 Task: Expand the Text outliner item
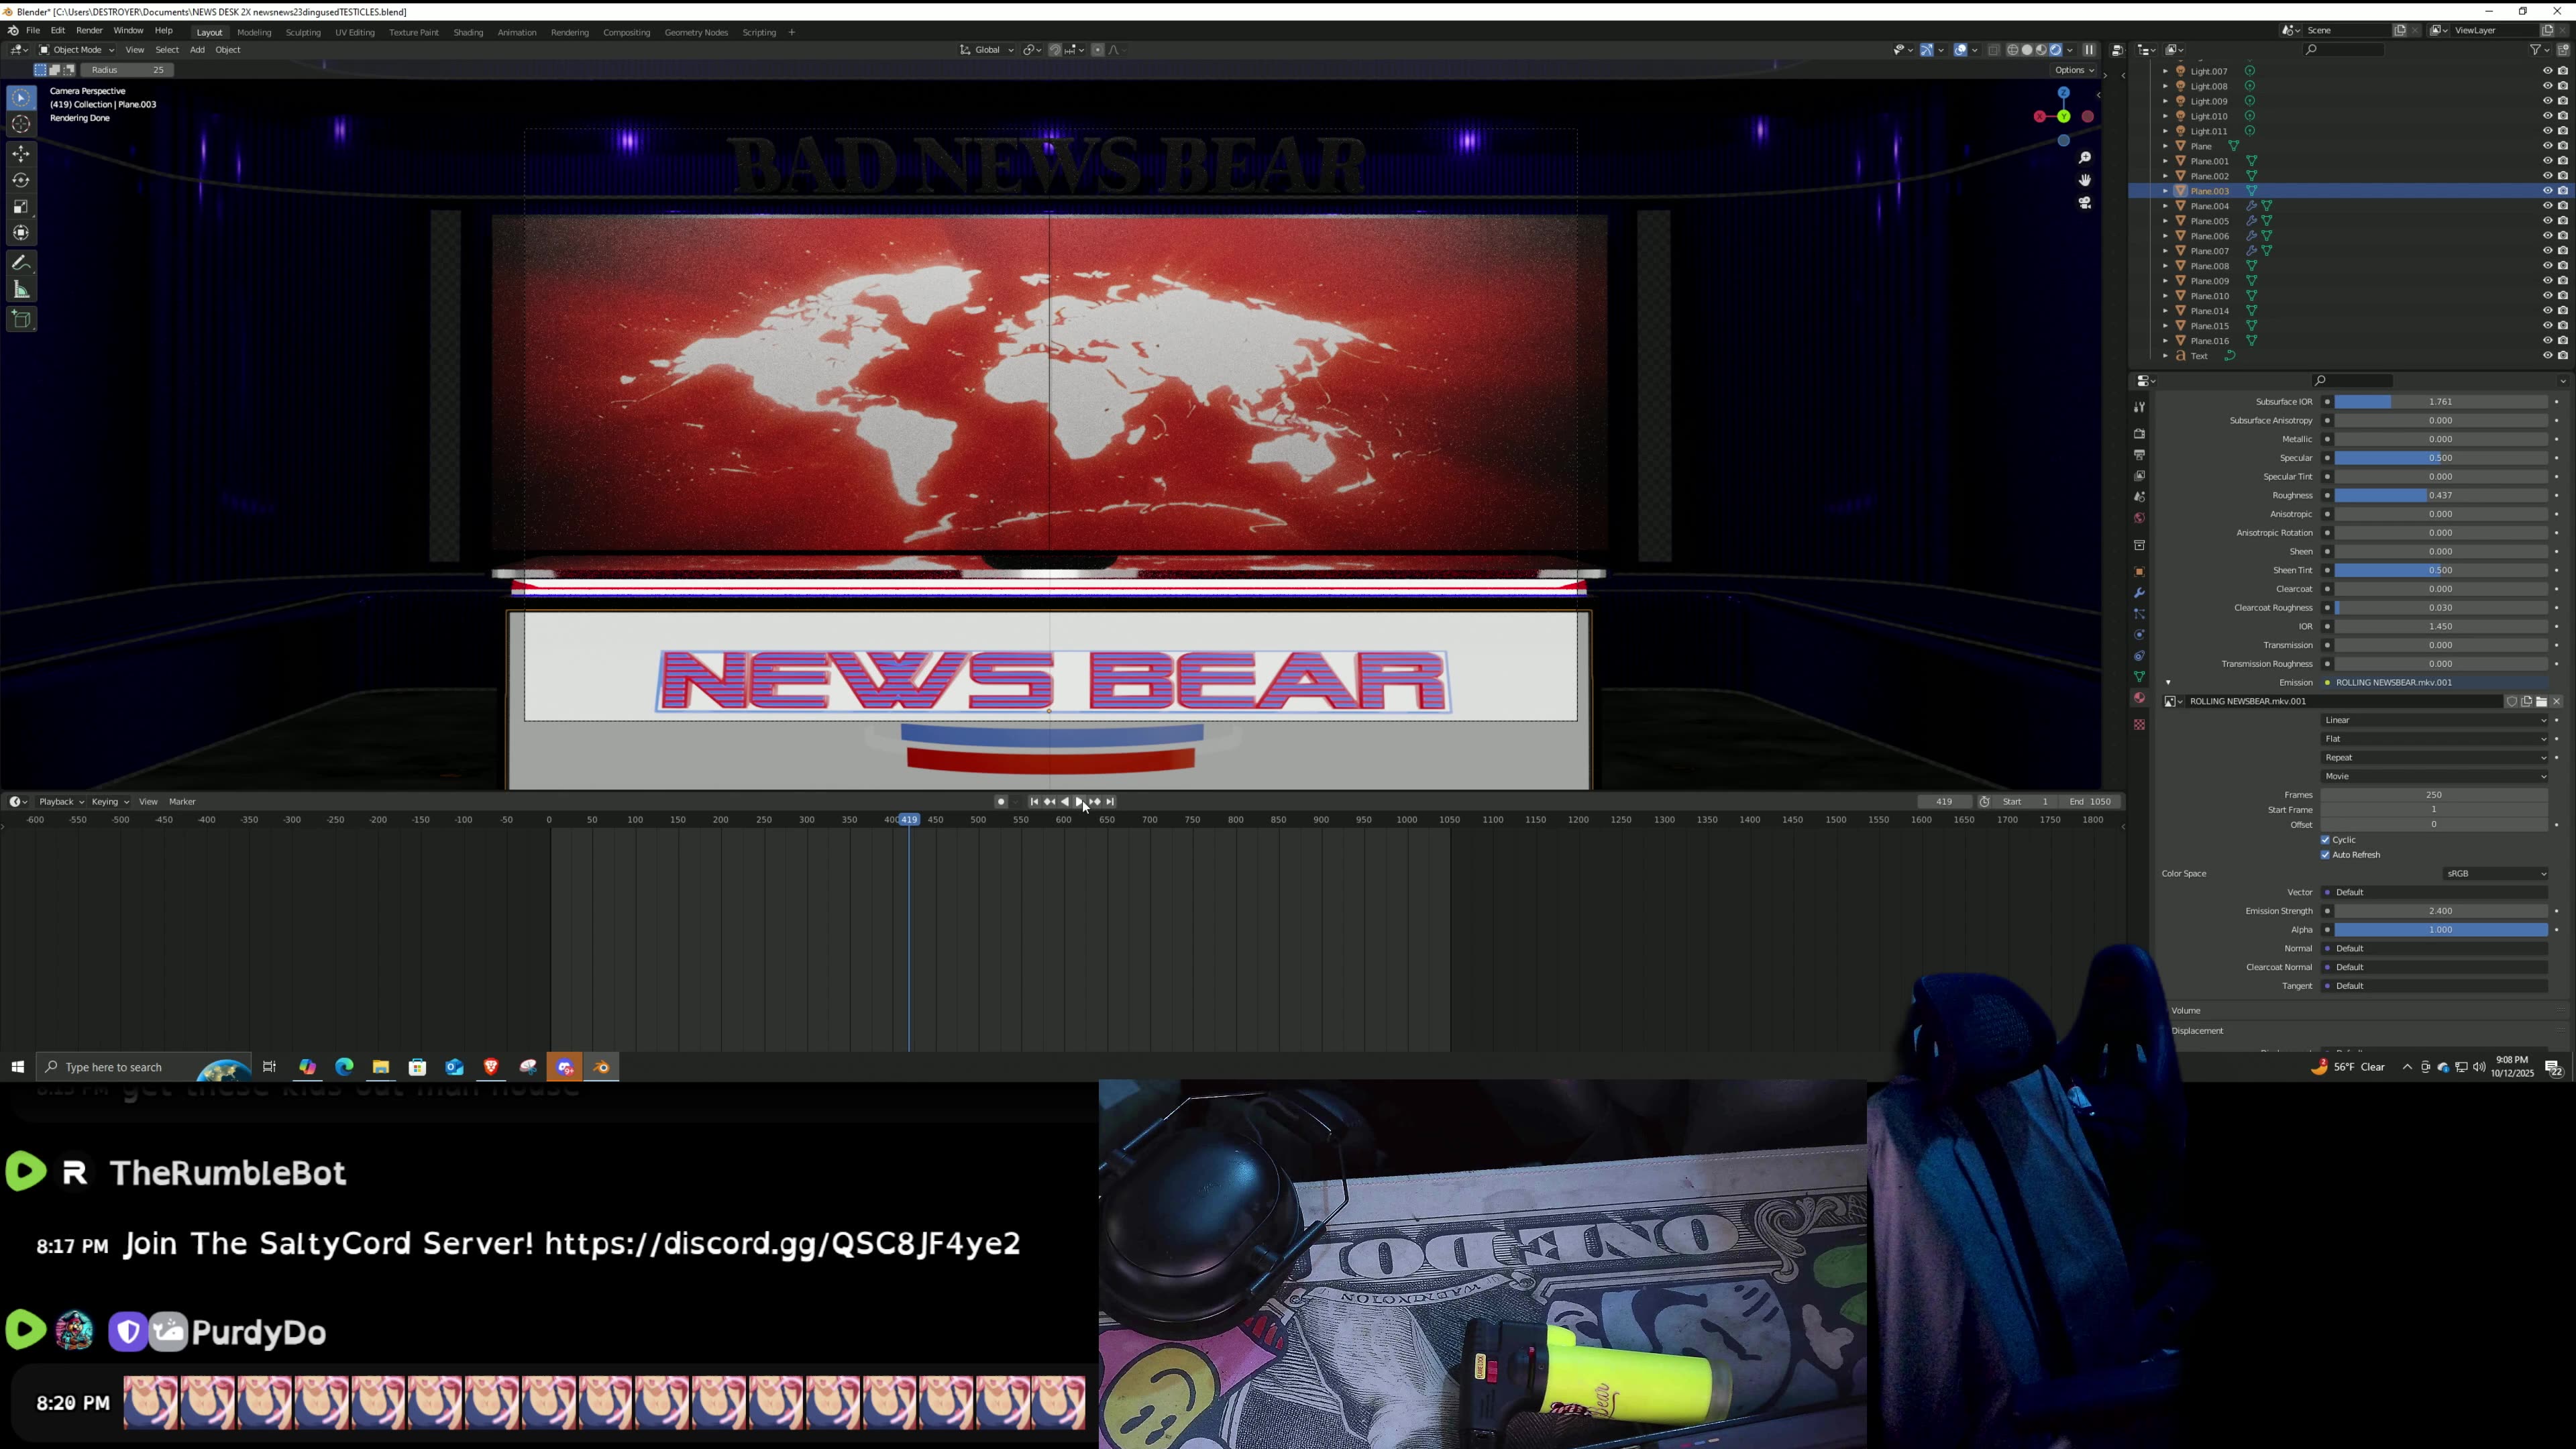click(x=2165, y=356)
